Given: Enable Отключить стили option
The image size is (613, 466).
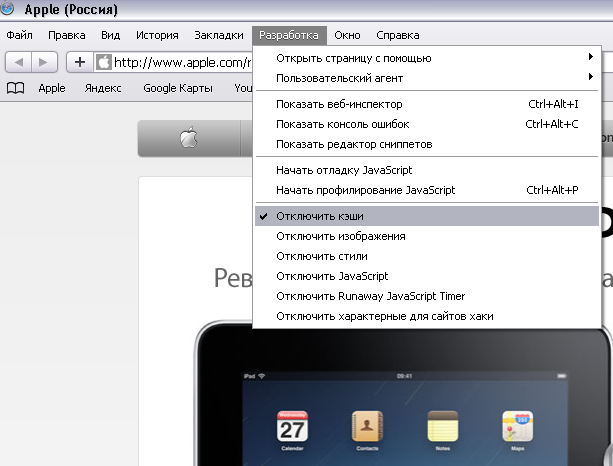Looking at the screenshot, I should (x=427, y=256).
